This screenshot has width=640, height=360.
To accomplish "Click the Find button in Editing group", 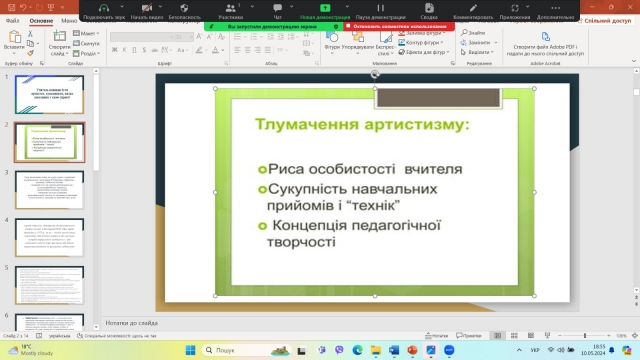I will [473, 33].
